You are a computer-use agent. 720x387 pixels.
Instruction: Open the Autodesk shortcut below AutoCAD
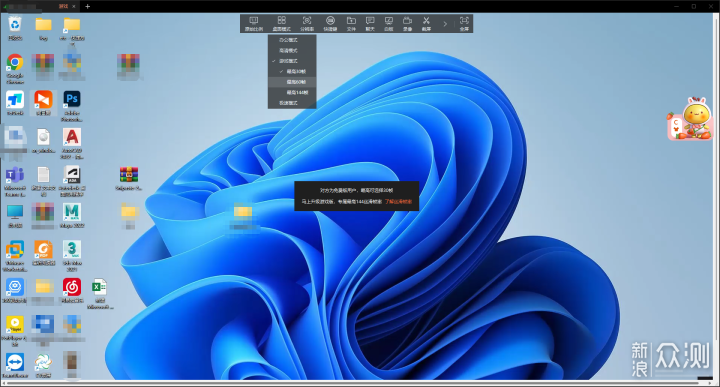coord(72,181)
